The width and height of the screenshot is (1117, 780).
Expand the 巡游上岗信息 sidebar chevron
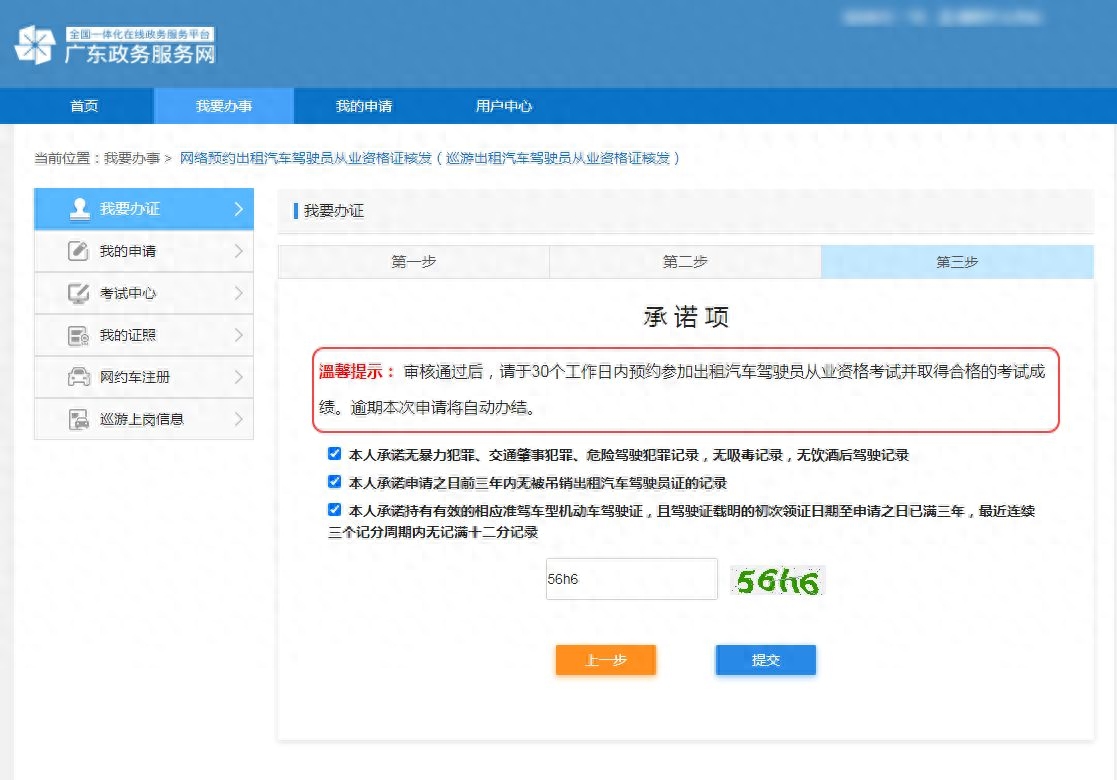tap(239, 419)
